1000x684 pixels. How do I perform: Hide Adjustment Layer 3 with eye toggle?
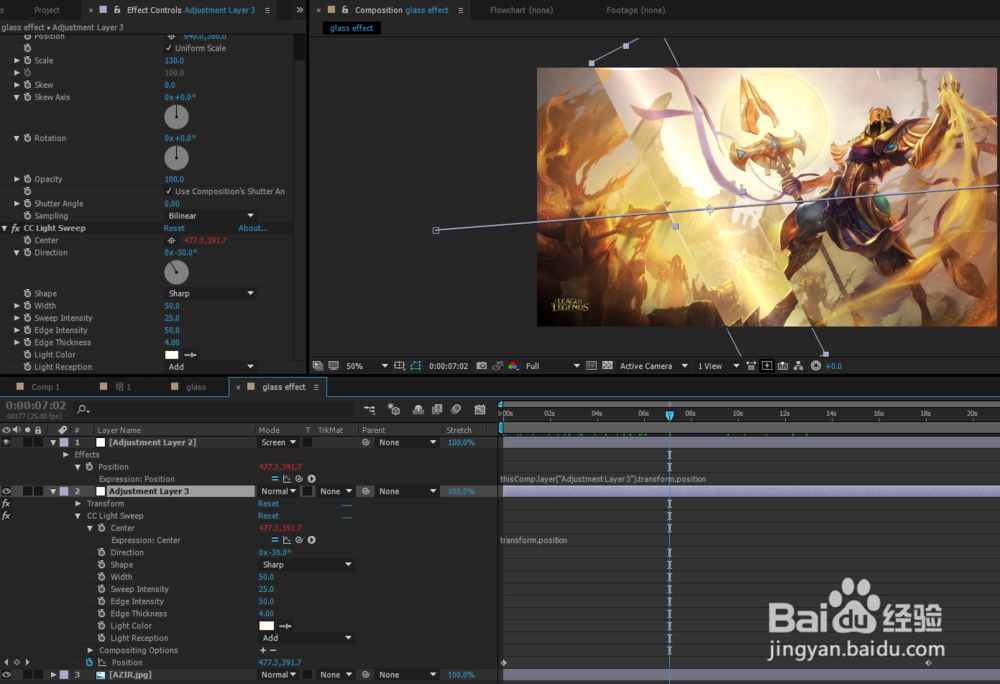6,491
